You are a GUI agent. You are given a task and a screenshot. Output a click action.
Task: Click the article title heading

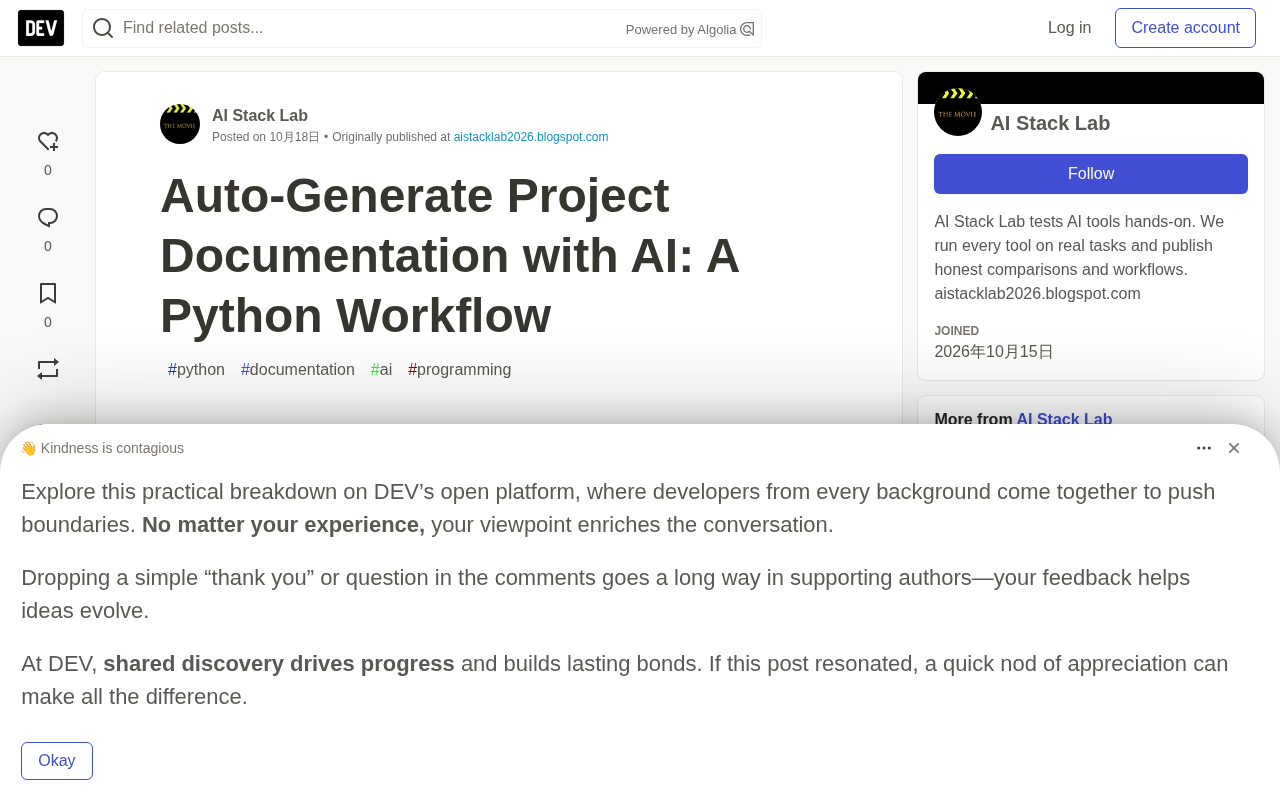[x=450, y=256]
